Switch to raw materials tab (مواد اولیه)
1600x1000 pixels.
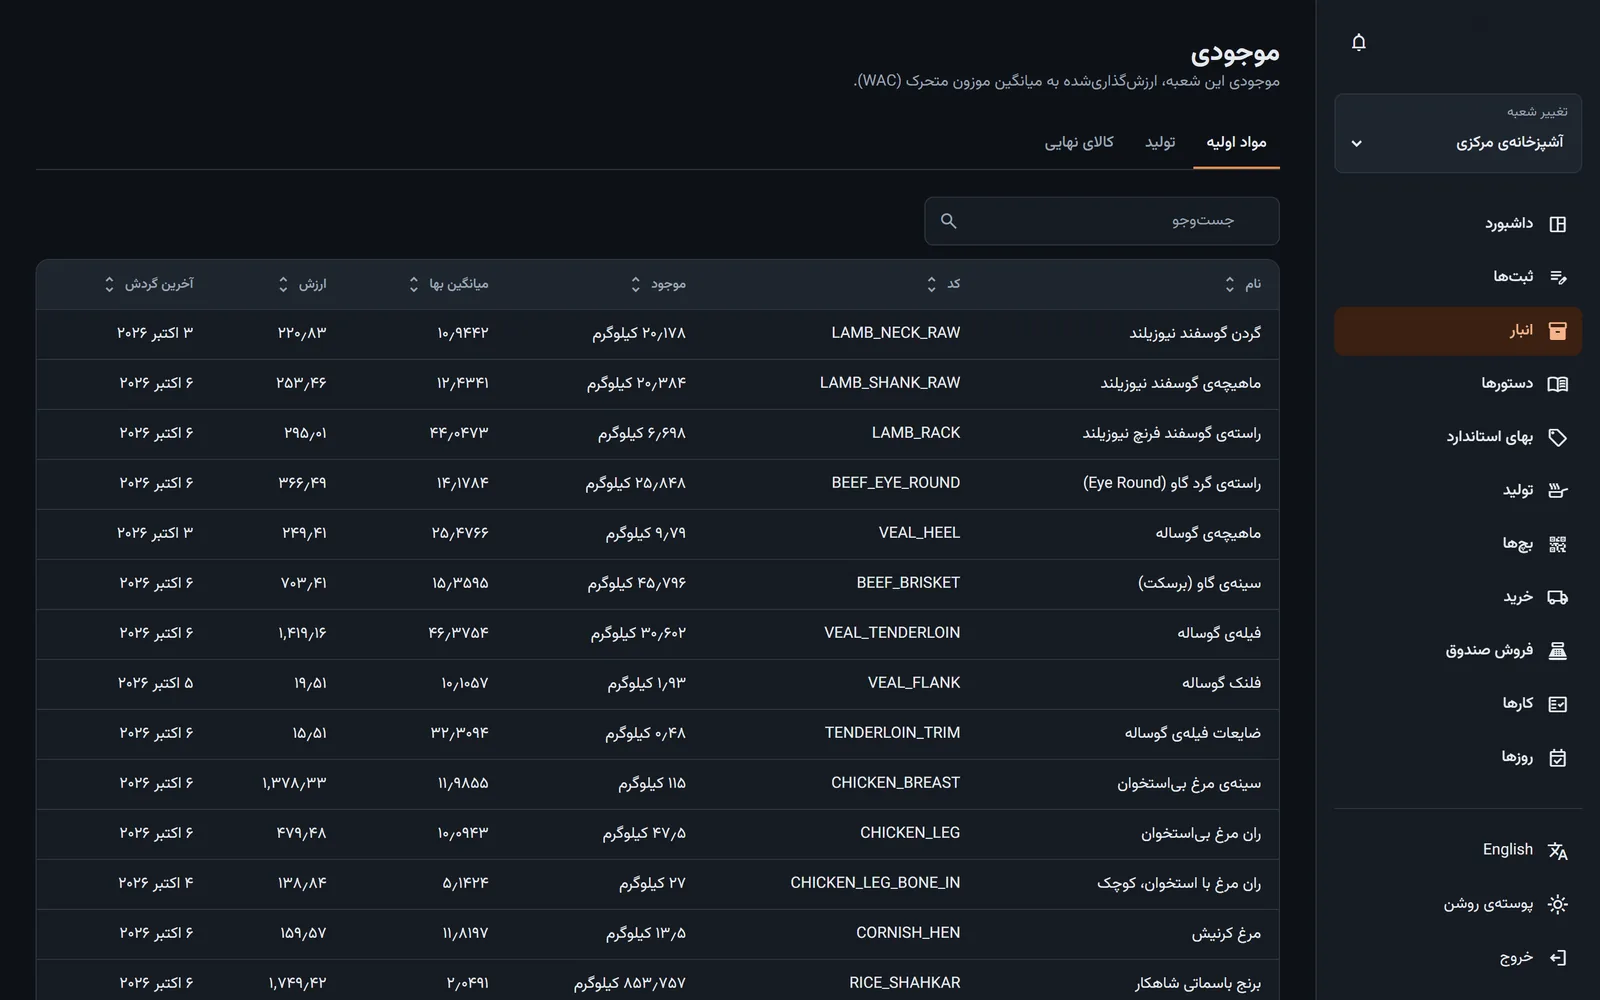1236,143
